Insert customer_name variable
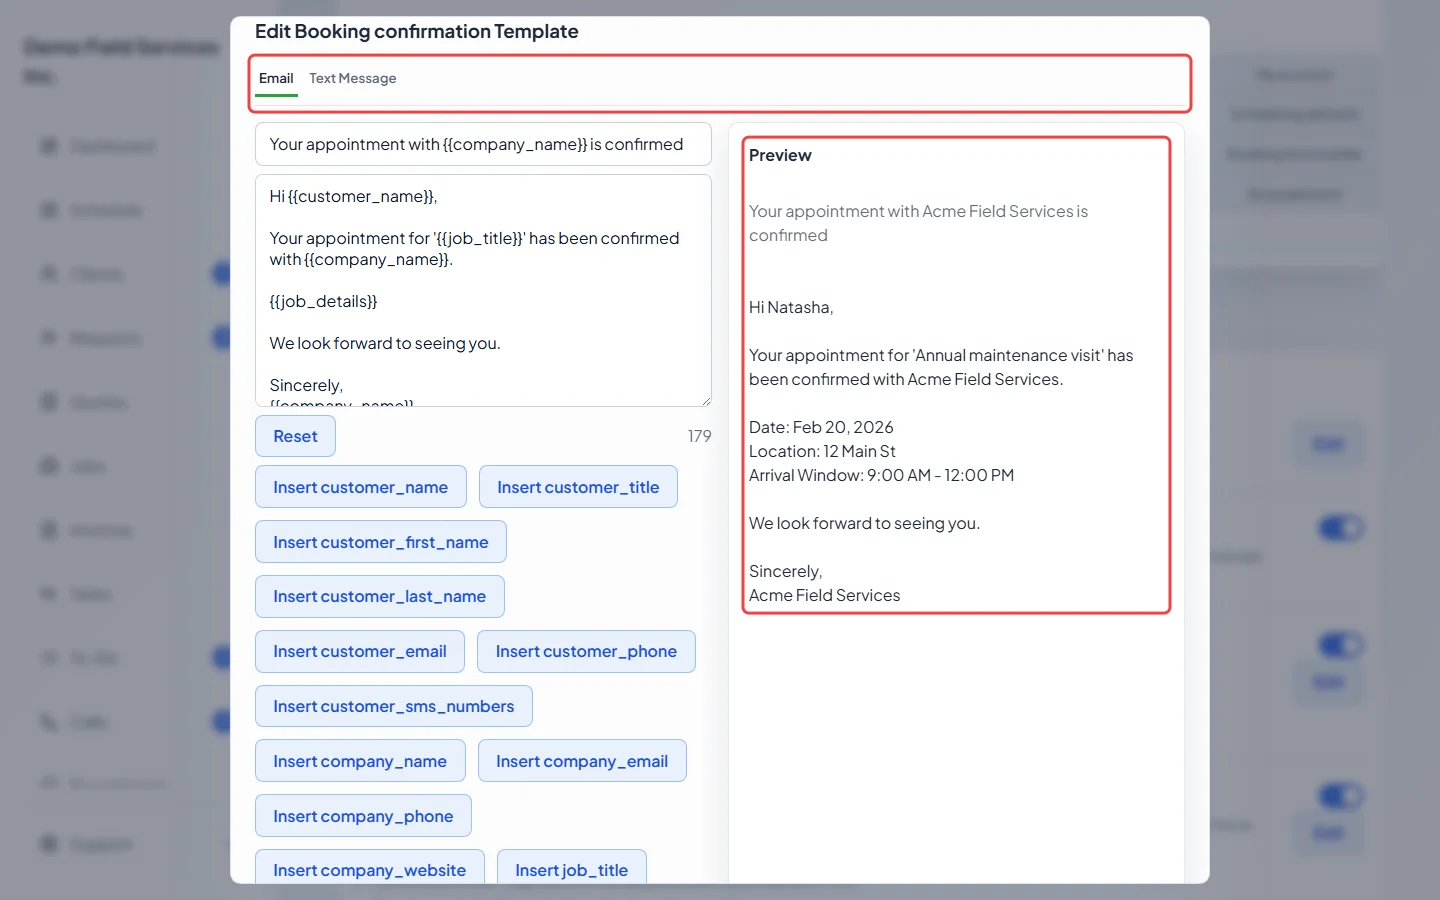 (x=360, y=487)
